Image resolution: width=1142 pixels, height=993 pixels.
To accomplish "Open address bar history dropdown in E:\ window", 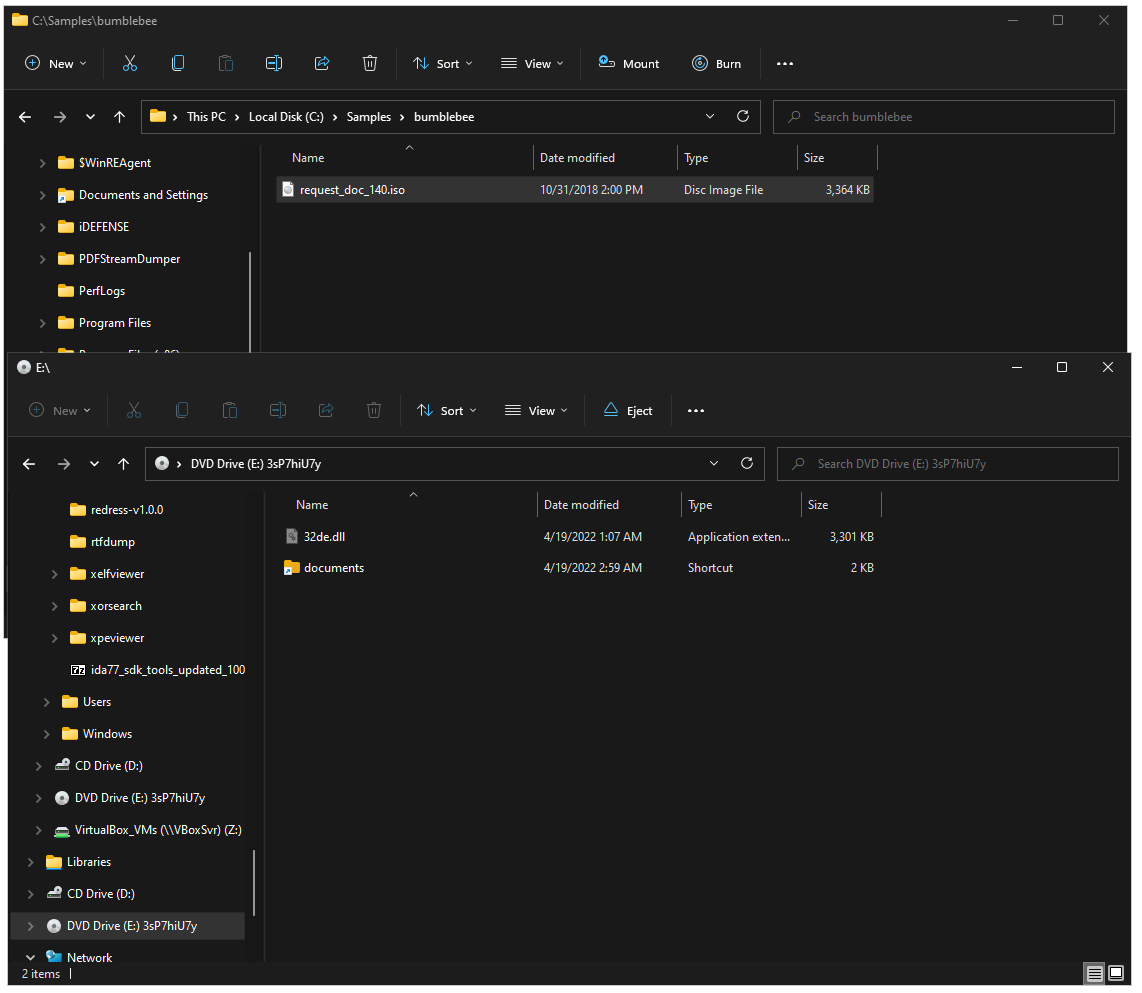I will (714, 463).
